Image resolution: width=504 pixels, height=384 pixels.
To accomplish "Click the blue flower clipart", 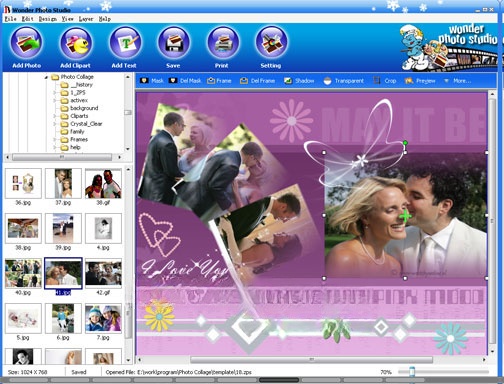I will (x=451, y=338).
